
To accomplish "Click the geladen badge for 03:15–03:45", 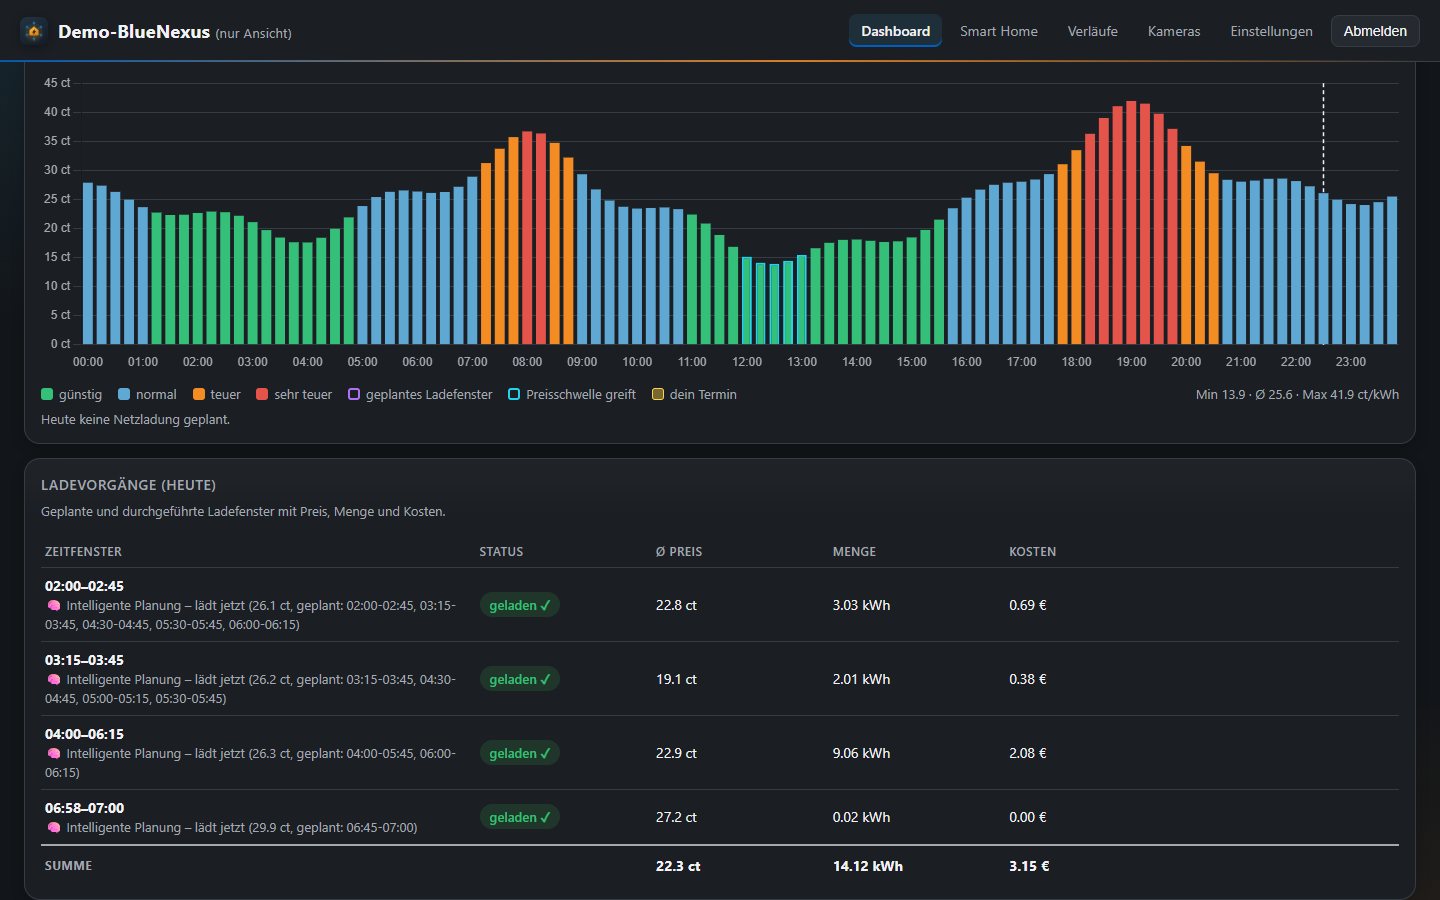I will (x=519, y=679).
